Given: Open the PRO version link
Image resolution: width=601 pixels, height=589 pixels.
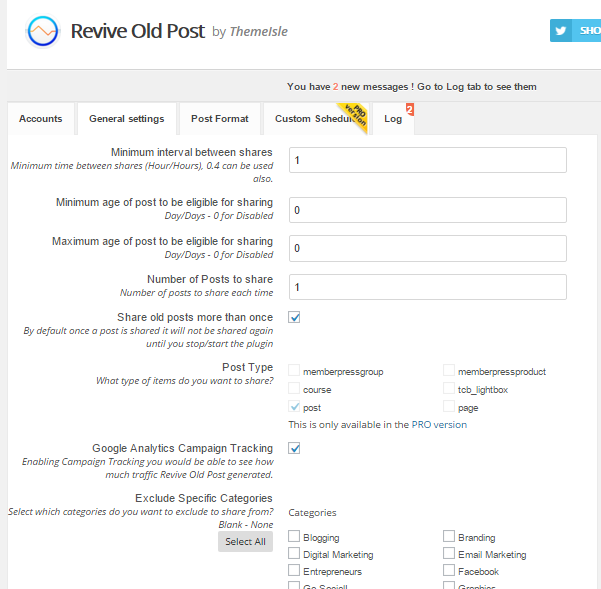Looking at the screenshot, I should (439, 425).
